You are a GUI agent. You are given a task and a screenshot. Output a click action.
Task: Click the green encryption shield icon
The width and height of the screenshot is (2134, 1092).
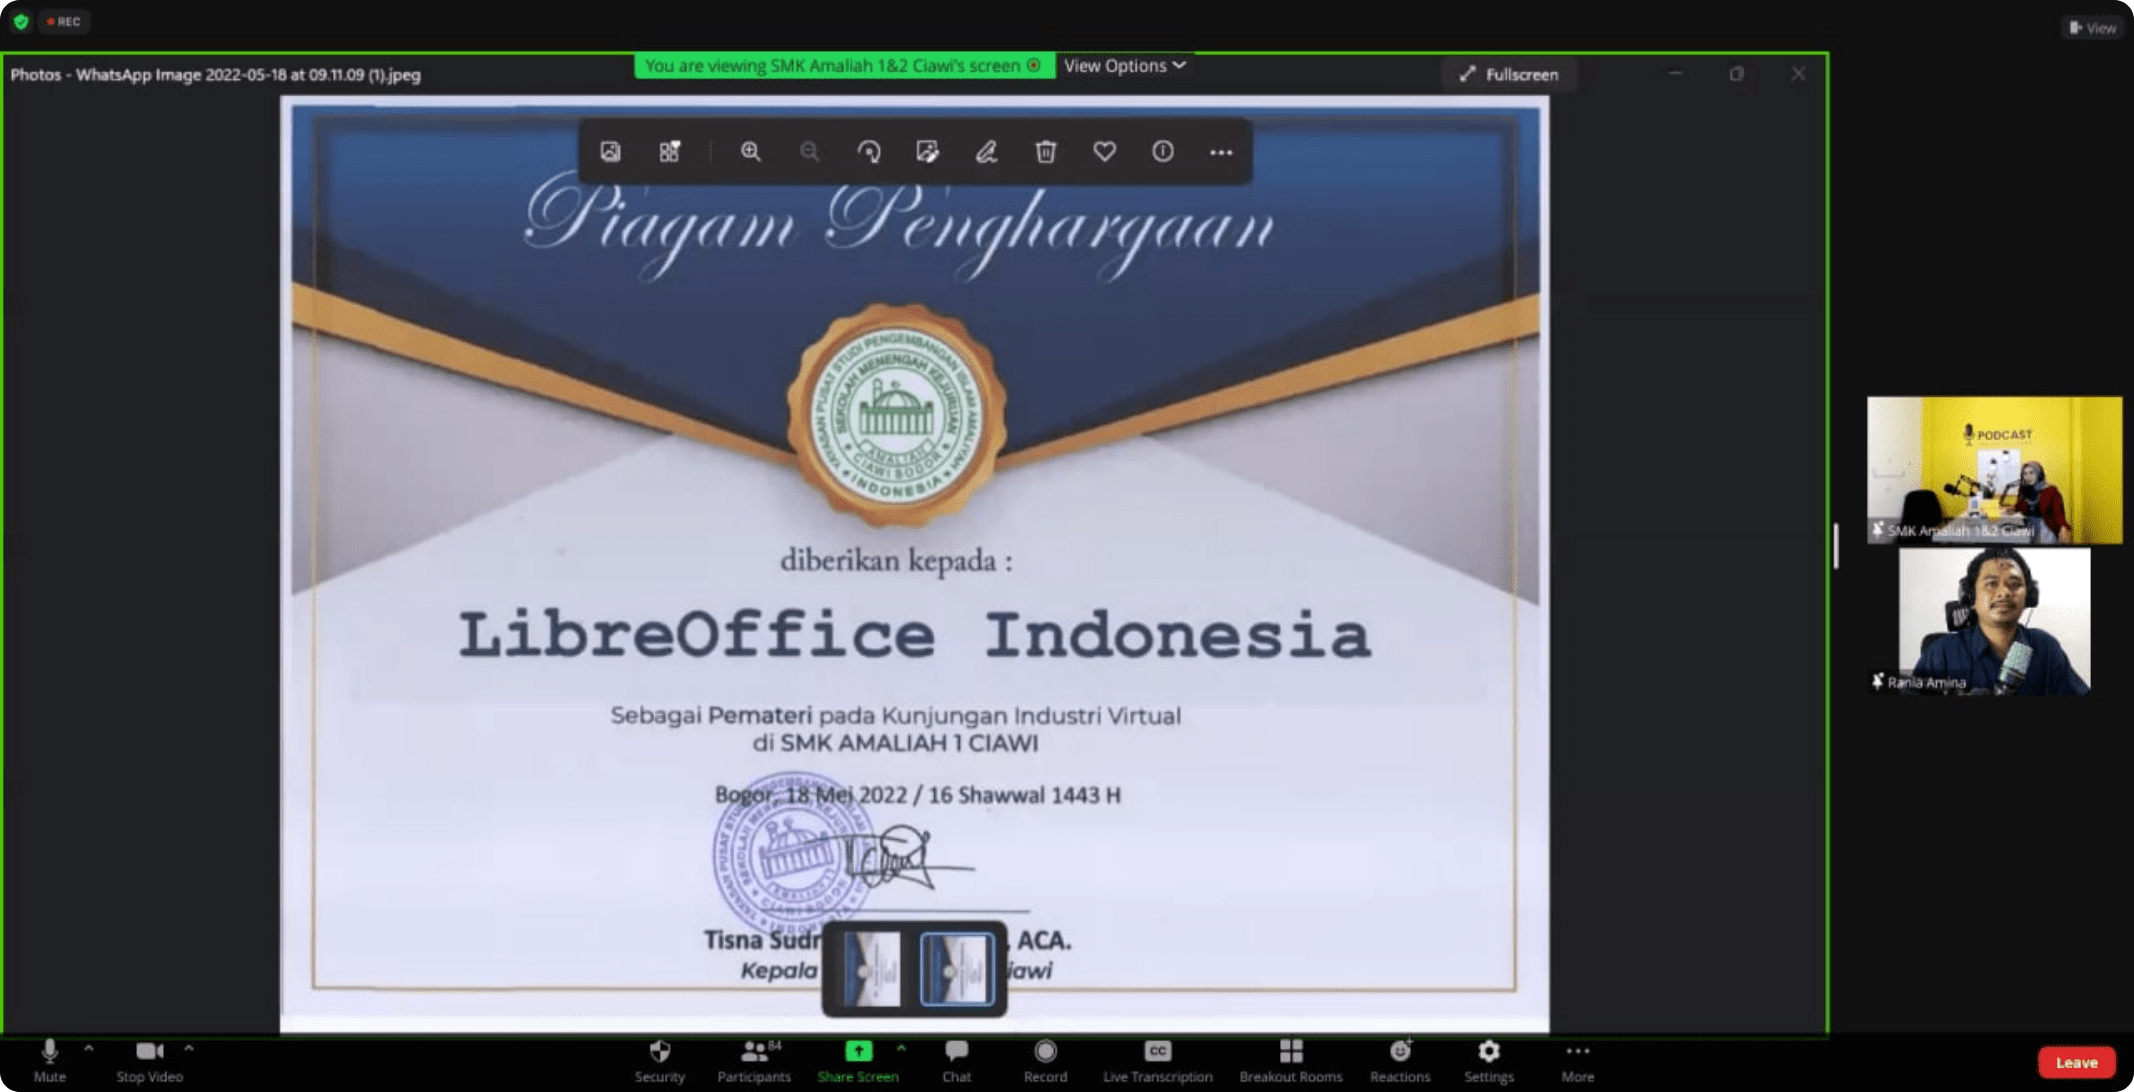(21, 21)
